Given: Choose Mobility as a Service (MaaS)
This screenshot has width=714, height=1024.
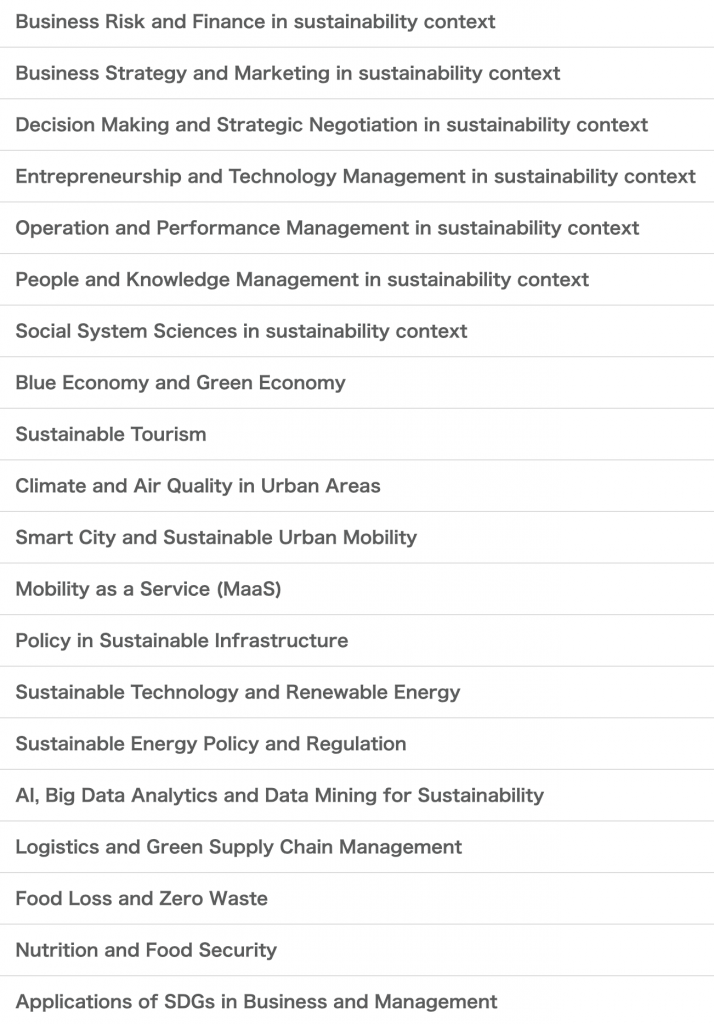Looking at the screenshot, I should 357,589.
